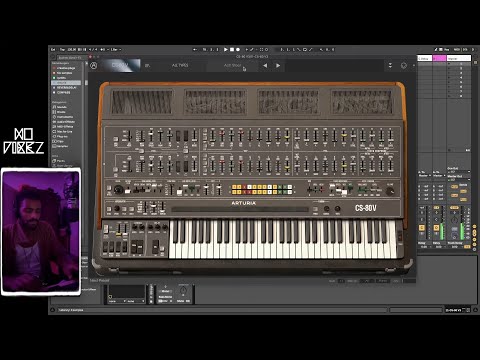The height and width of the screenshot is (360, 480).
Task: Stop the Ableton transport
Action: point(232,49)
